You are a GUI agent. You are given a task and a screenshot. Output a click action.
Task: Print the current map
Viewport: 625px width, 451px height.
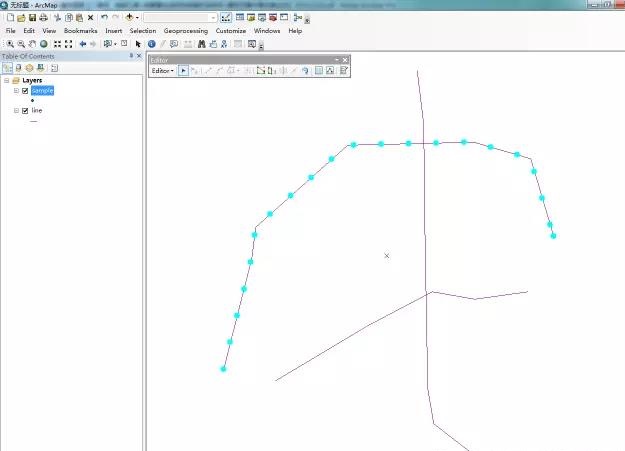43,18
